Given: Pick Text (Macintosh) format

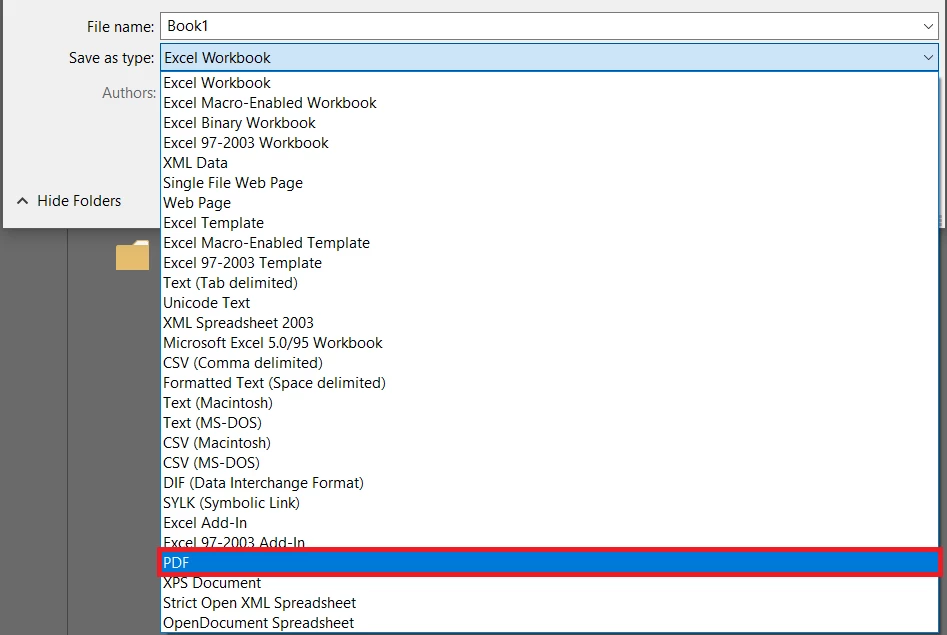Looking at the screenshot, I should click(x=550, y=402).
